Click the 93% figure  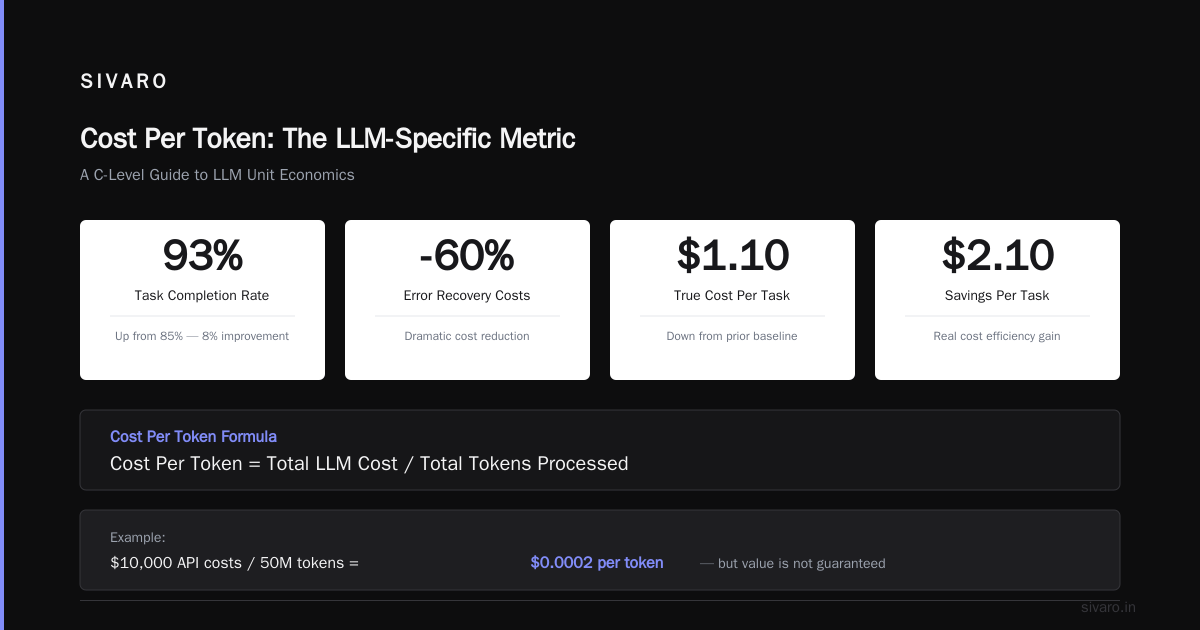click(202, 256)
